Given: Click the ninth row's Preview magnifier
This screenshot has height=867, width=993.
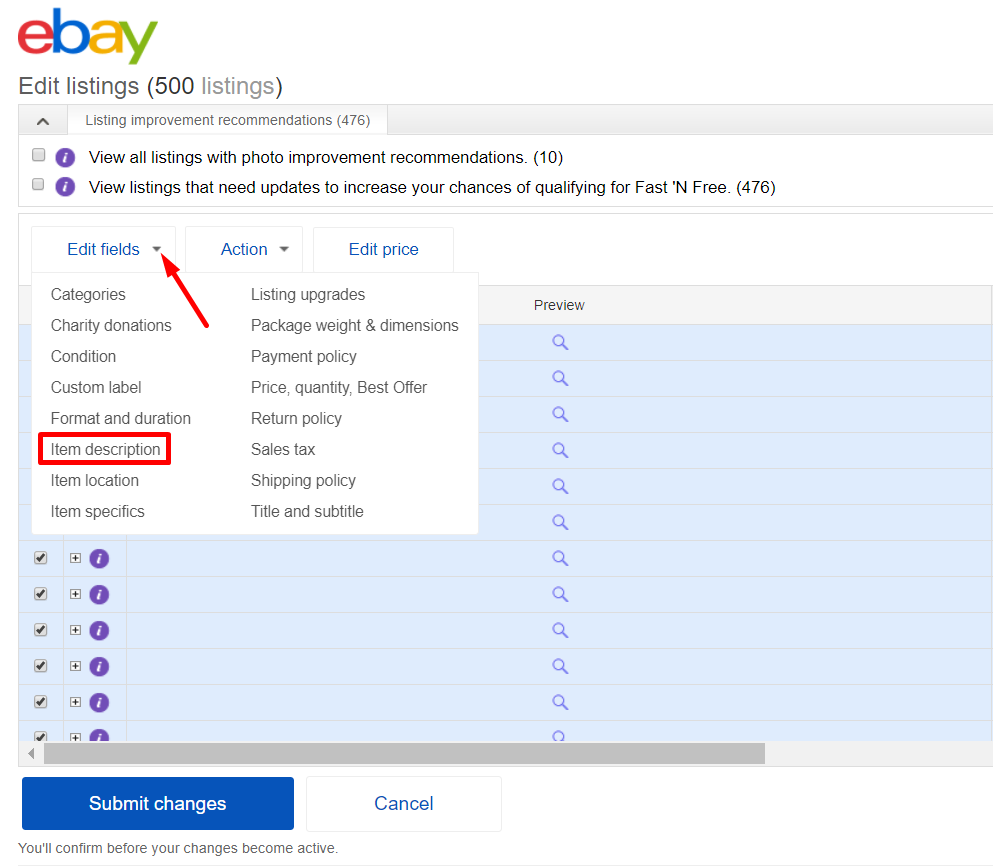Looking at the screenshot, I should [560, 631].
